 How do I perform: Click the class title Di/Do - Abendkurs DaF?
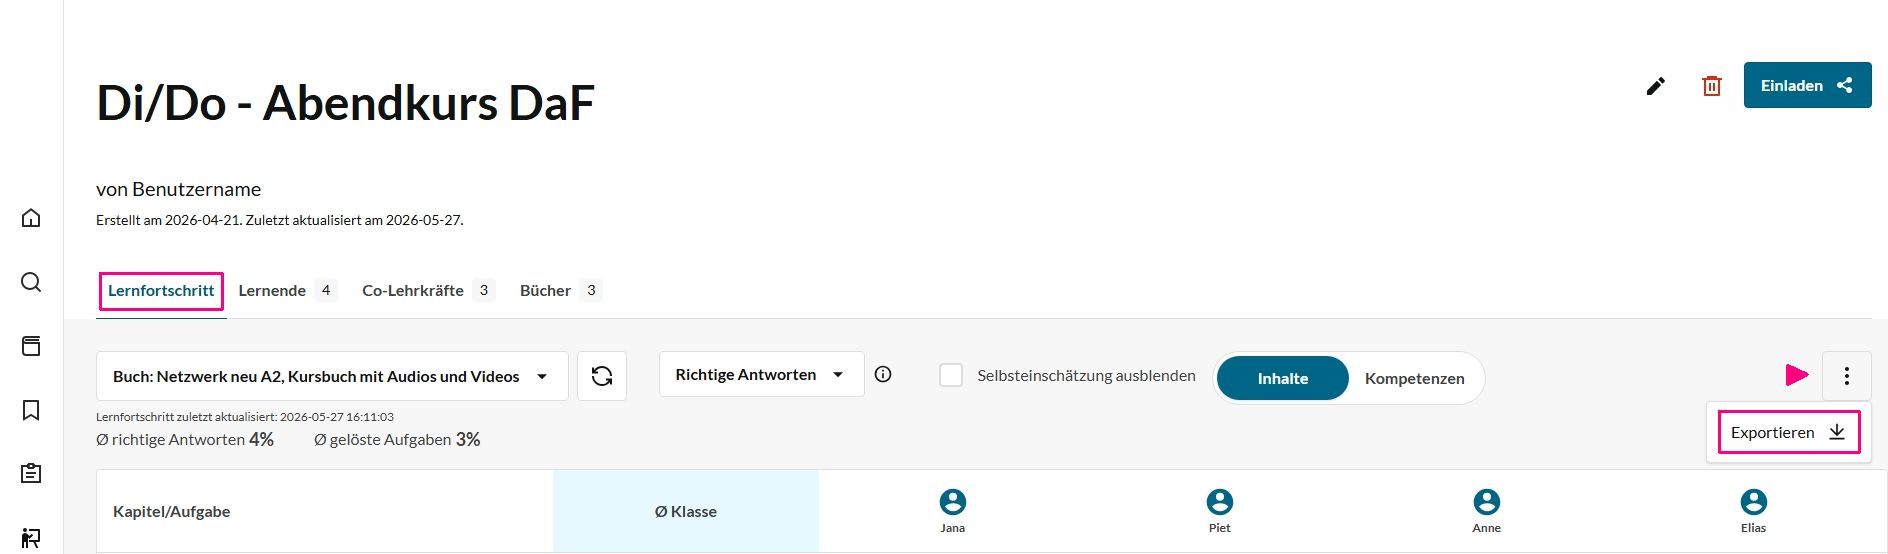(346, 103)
